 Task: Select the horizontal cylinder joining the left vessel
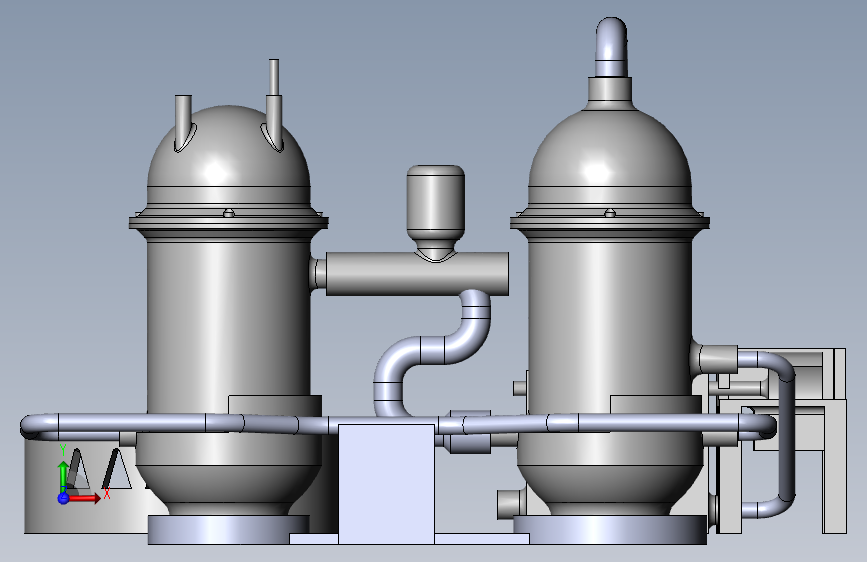pos(417,274)
